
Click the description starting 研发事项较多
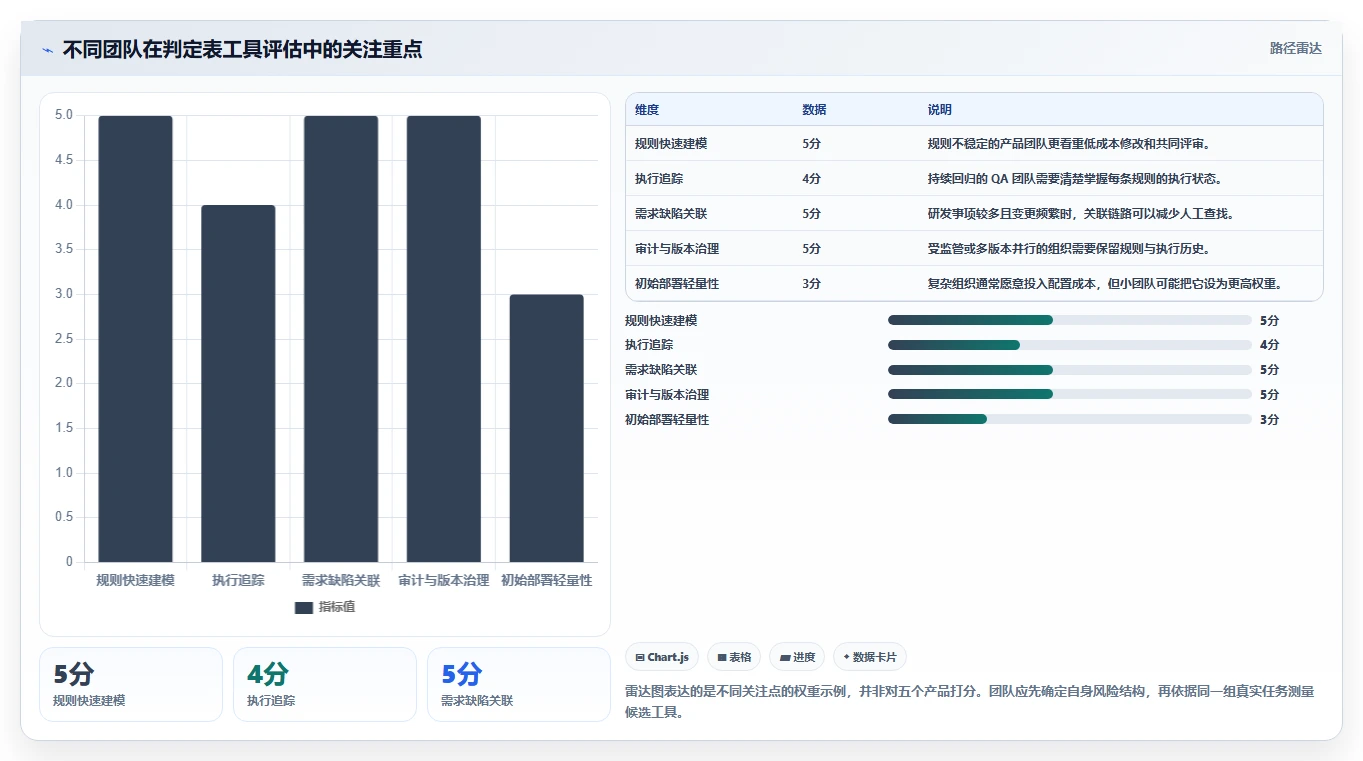coord(1081,214)
